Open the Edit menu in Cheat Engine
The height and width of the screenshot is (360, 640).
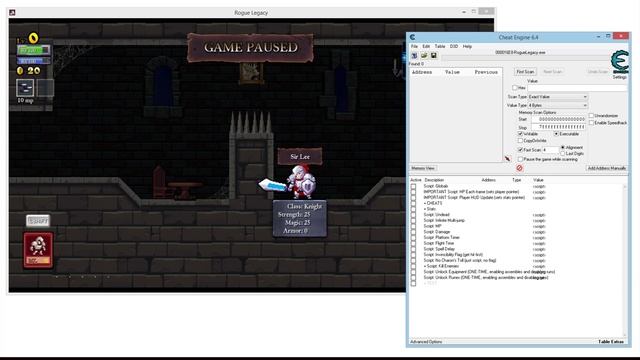coord(426,47)
